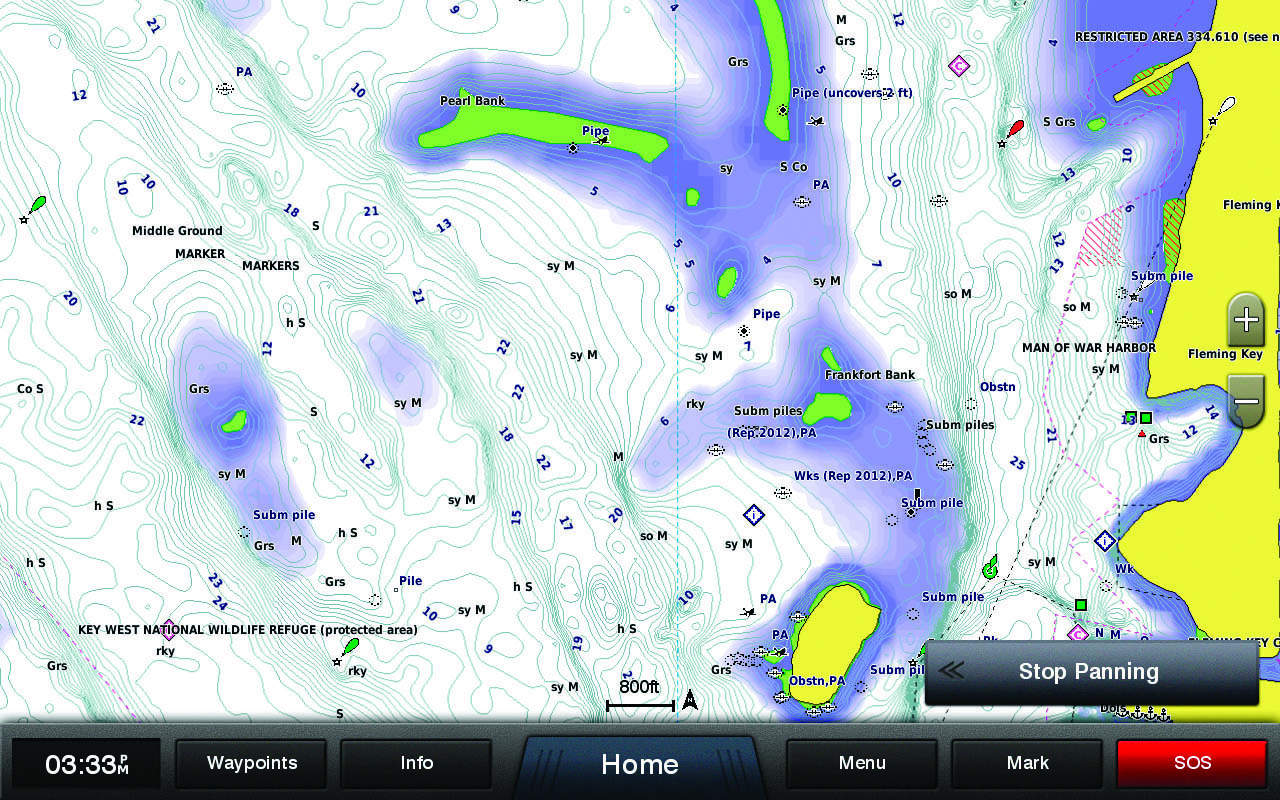Open the Waypoints menu

click(x=252, y=763)
